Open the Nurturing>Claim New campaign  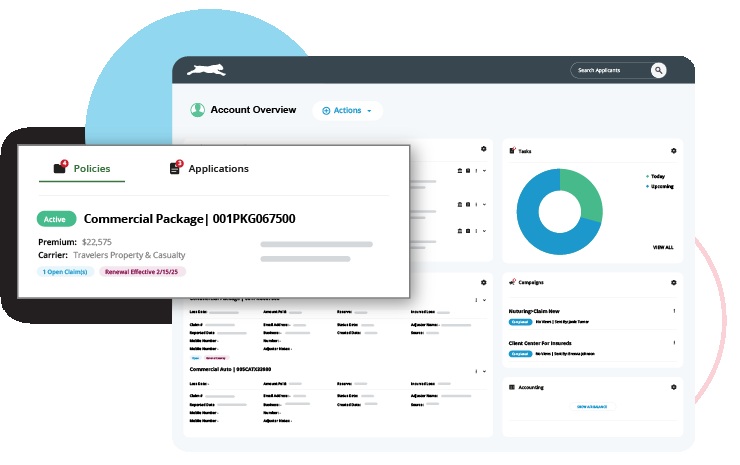(x=534, y=311)
